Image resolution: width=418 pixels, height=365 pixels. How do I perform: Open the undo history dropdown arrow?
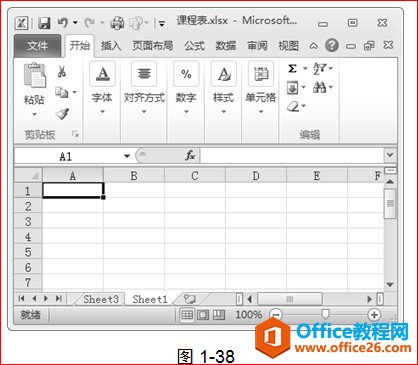(x=75, y=23)
